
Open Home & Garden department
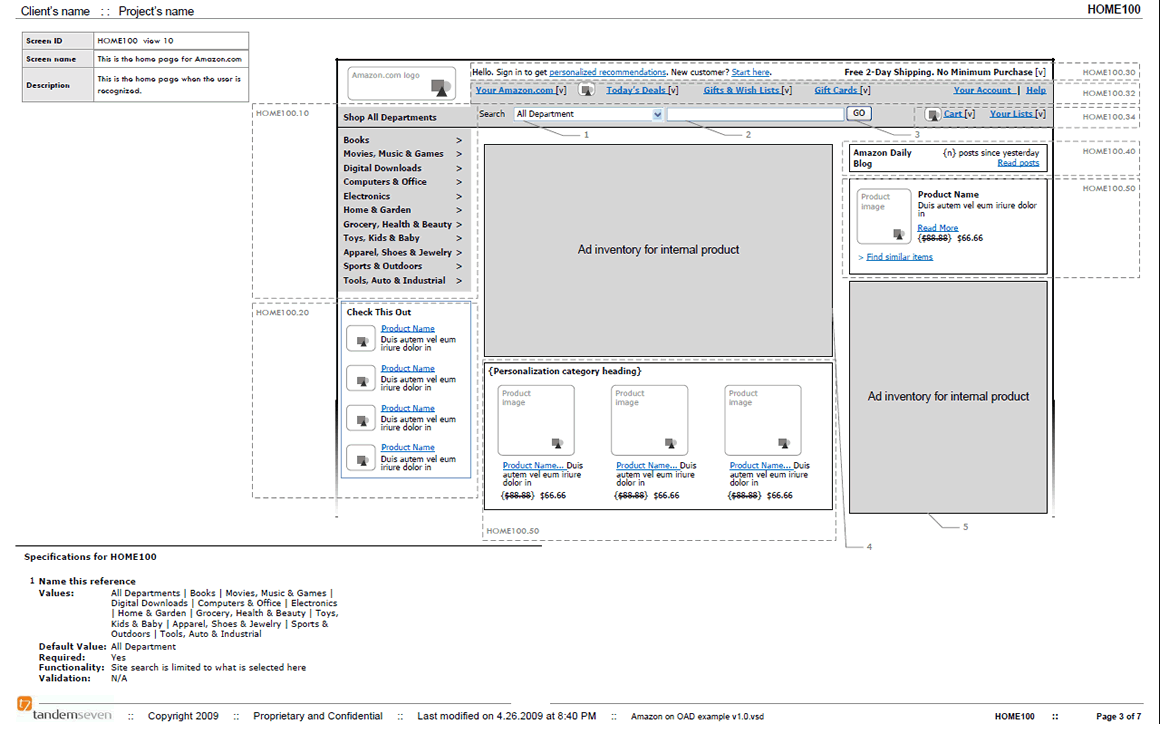377,210
